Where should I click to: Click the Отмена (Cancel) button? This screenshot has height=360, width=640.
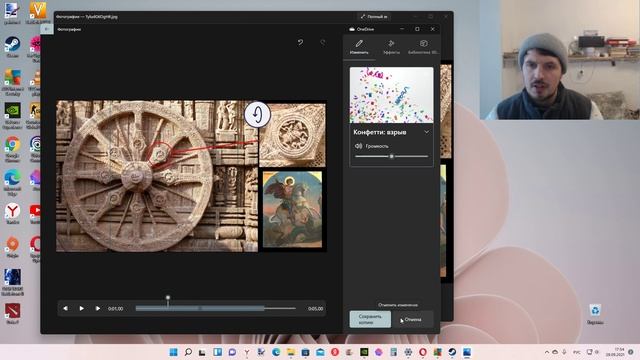[x=413, y=319]
